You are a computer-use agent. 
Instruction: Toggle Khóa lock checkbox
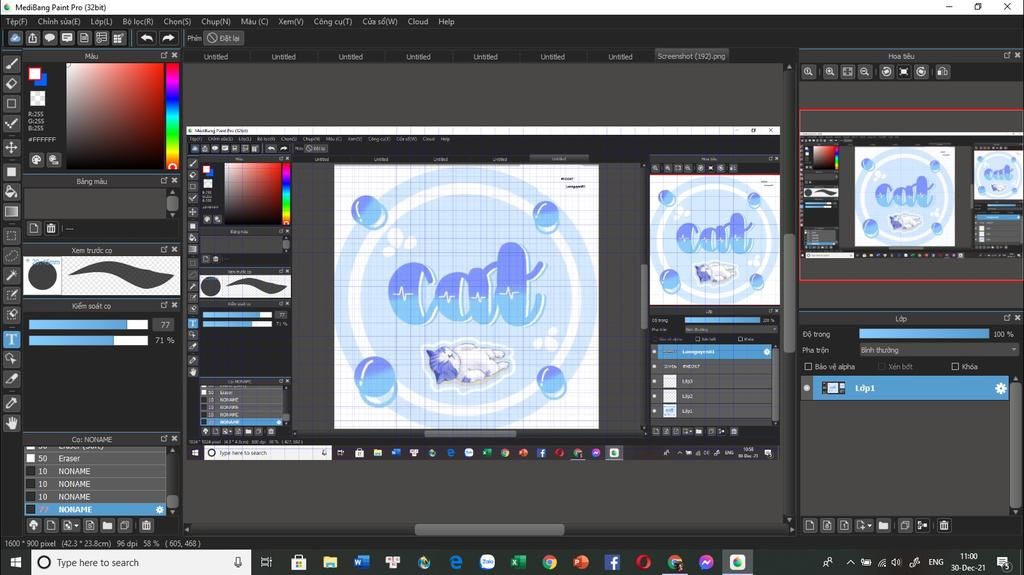pos(955,367)
